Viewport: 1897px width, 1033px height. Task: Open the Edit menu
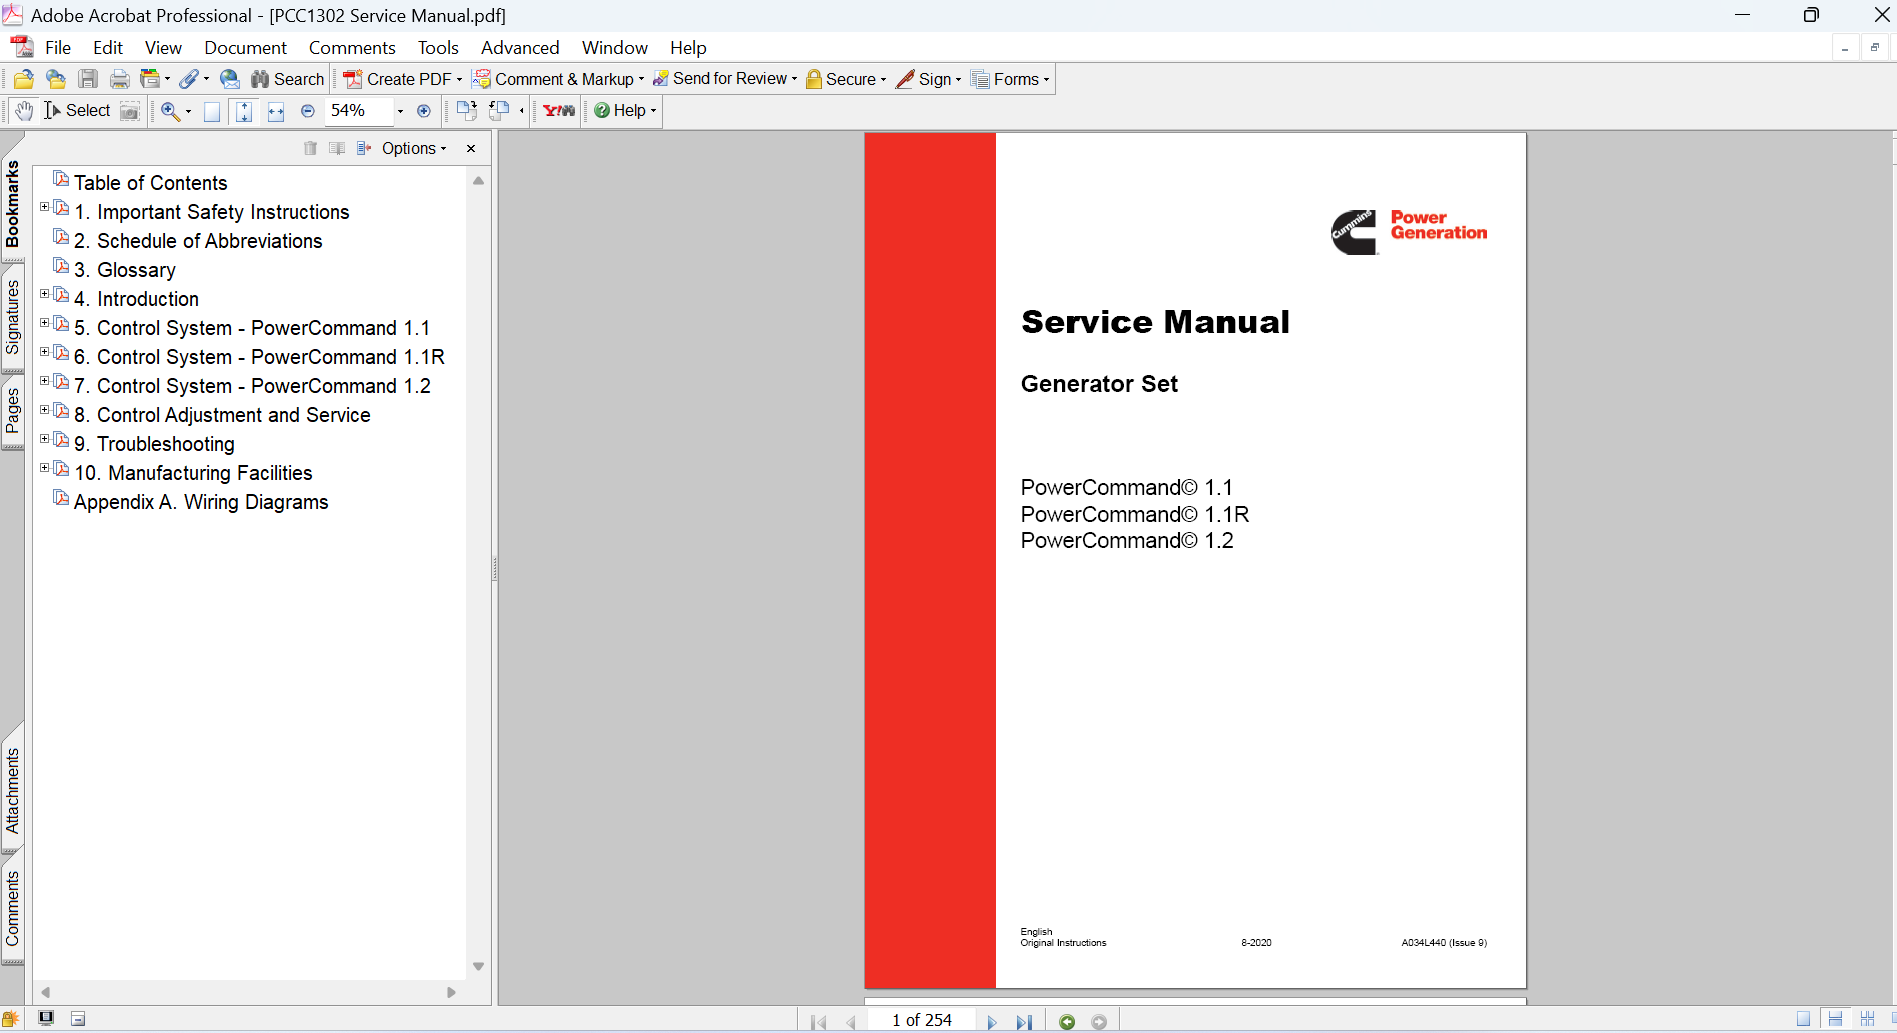coord(108,48)
